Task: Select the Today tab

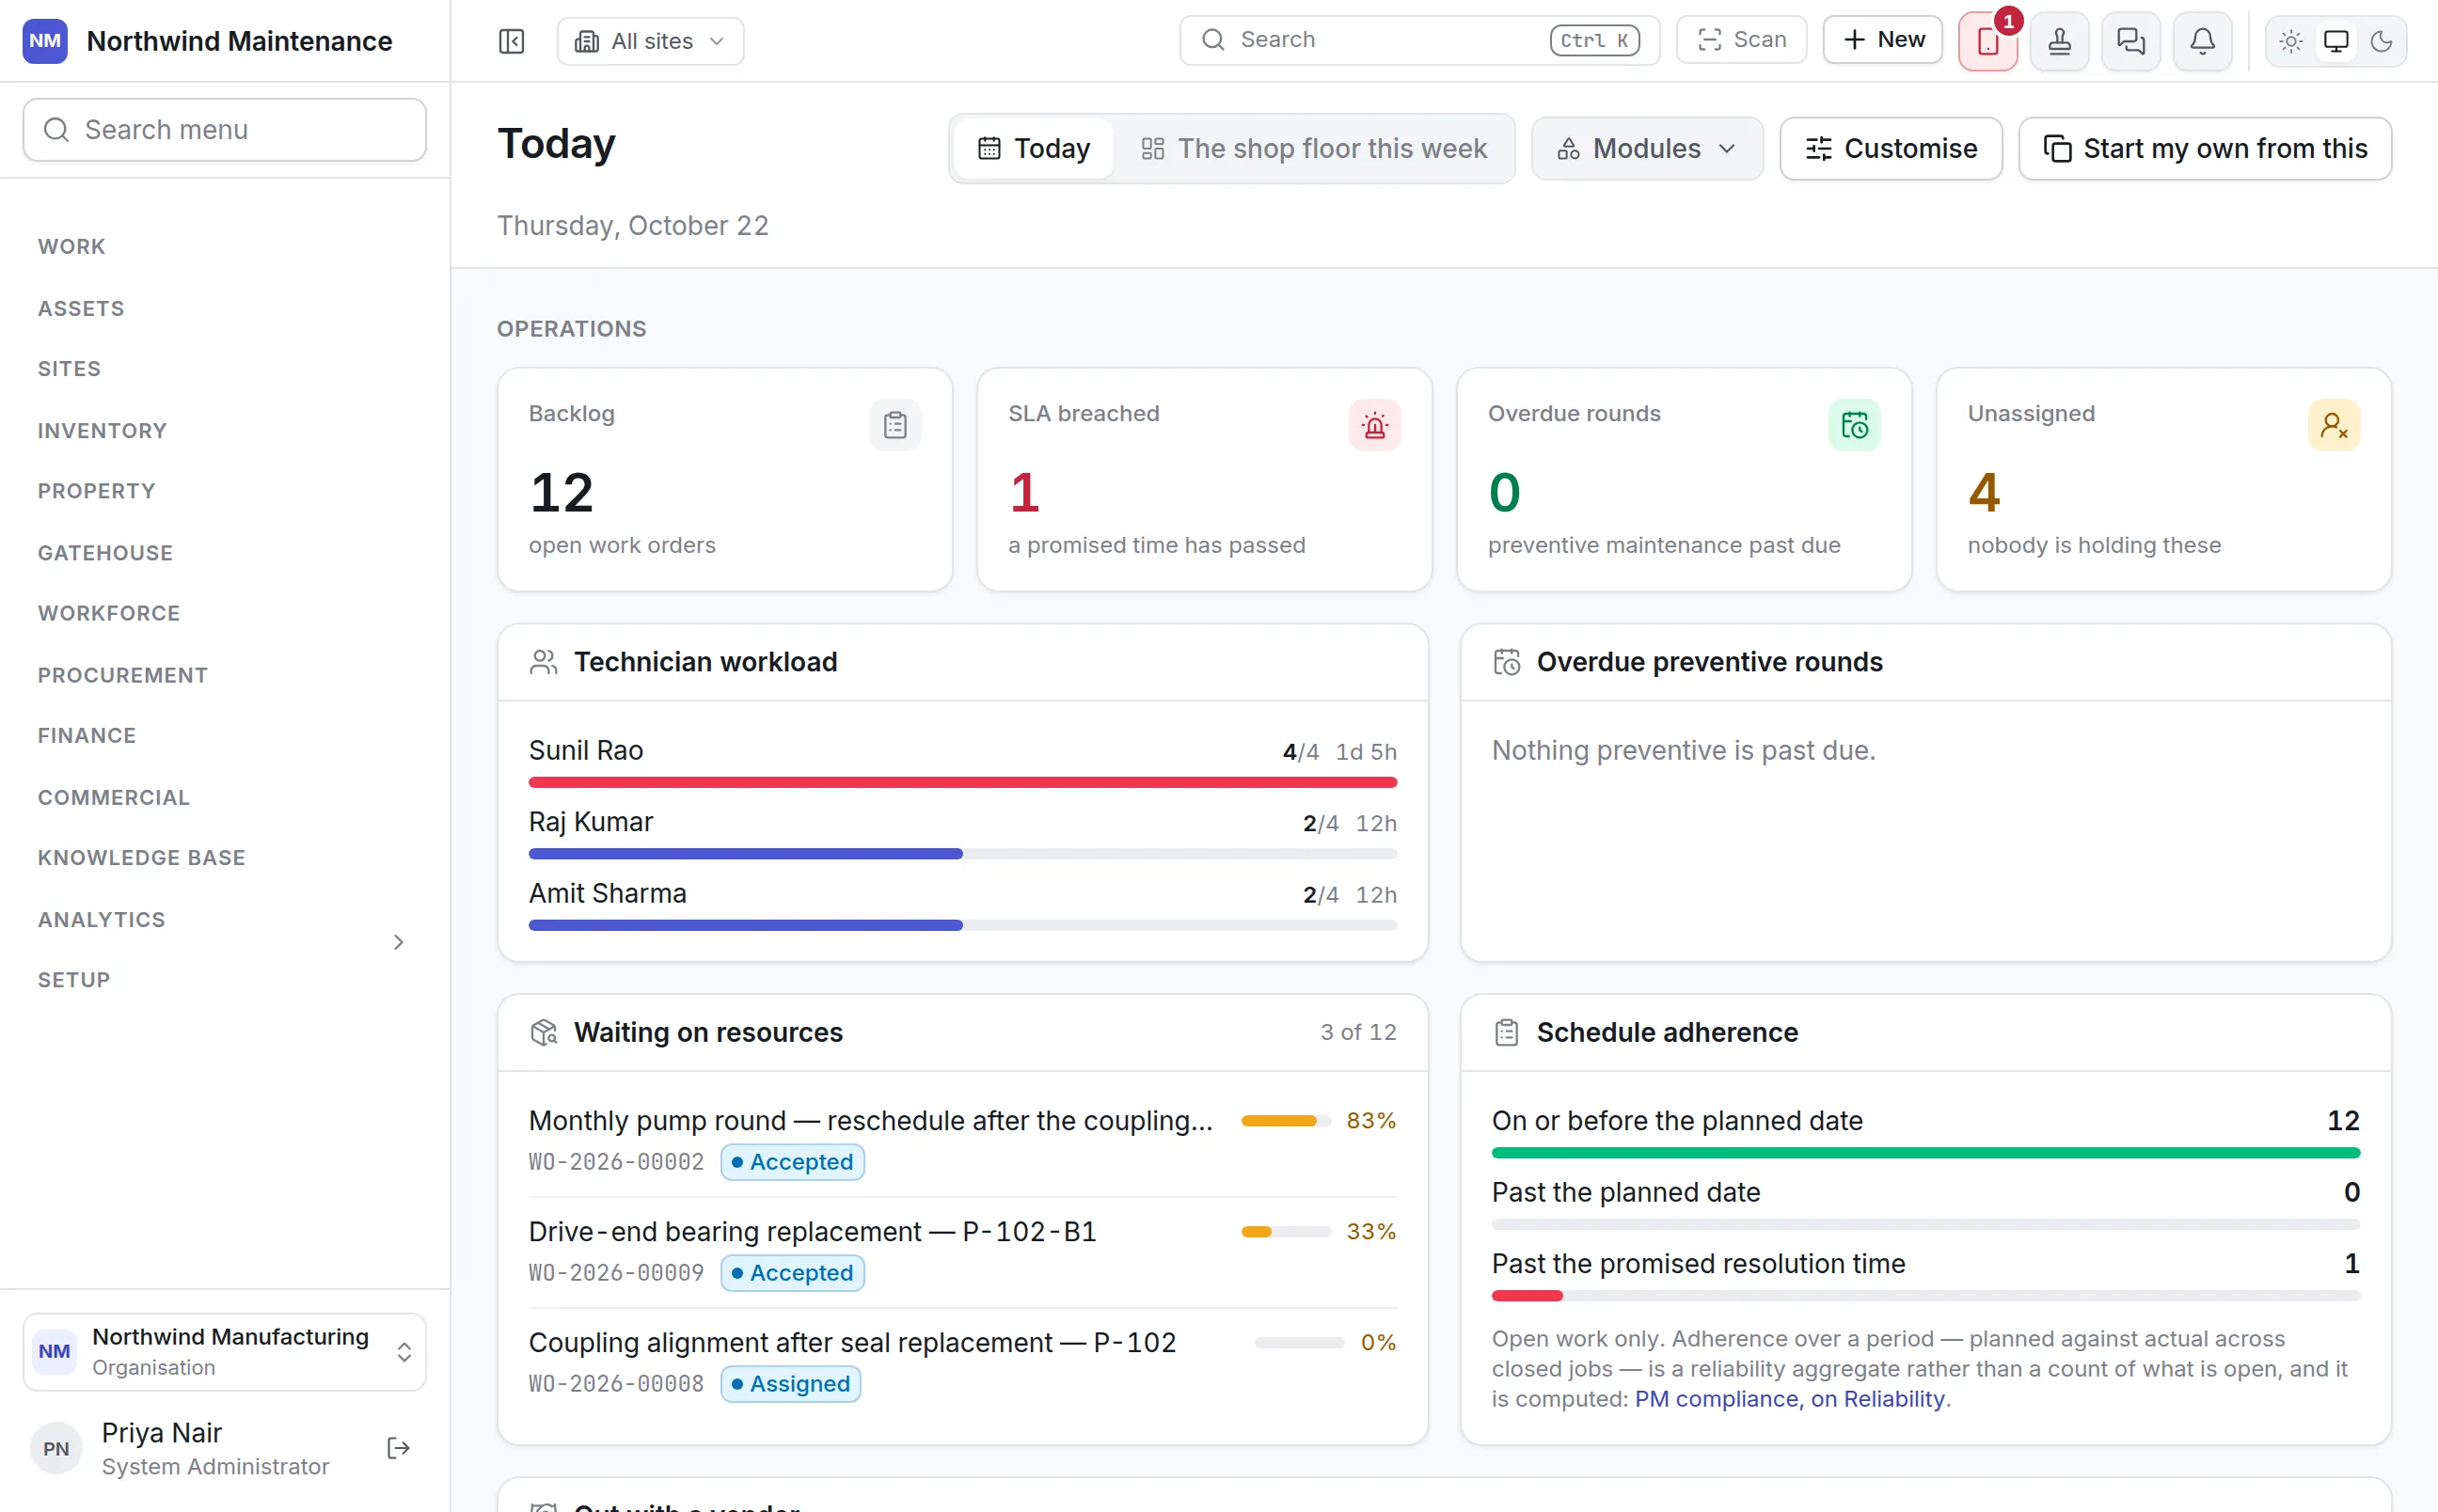Action: [1033, 148]
